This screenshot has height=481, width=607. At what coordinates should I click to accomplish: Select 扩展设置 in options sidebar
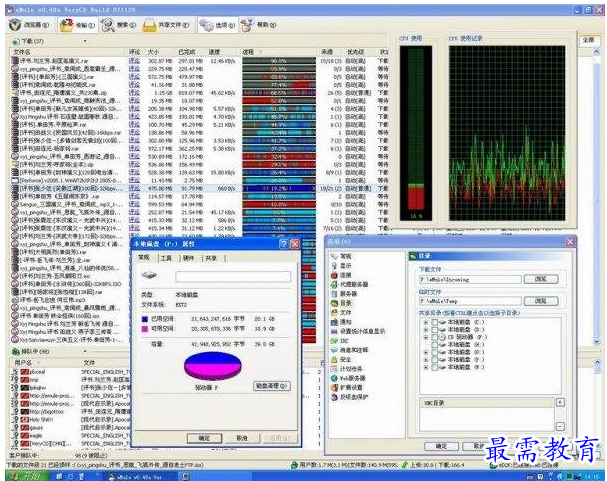347,387
